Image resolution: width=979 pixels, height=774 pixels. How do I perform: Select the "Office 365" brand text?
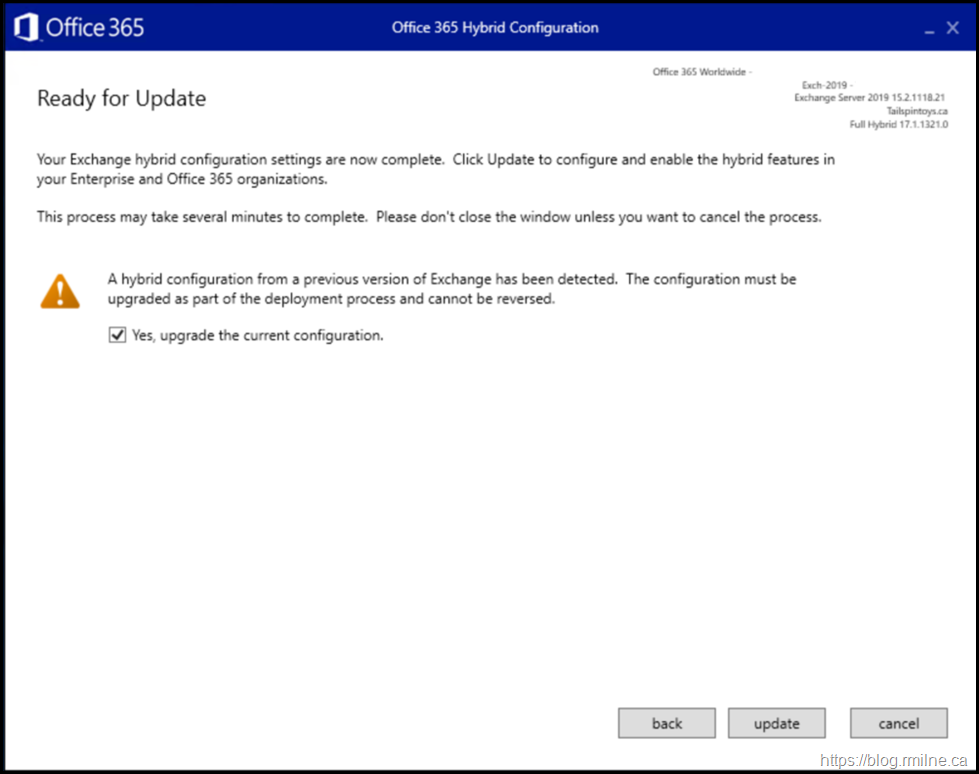click(x=95, y=27)
